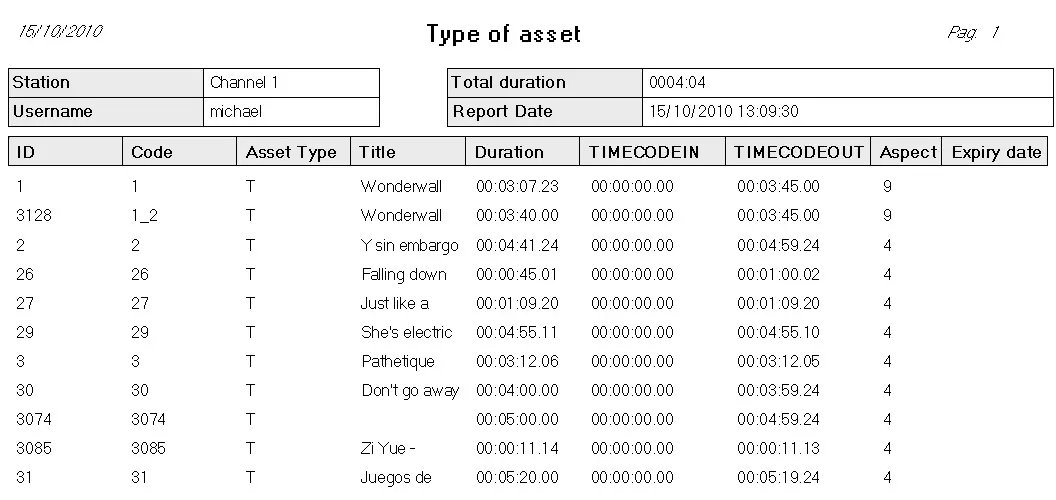Select the "Don't go away" title entry
Image resolution: width=1056 pixels, height=500 pixels.
(410, 390)
